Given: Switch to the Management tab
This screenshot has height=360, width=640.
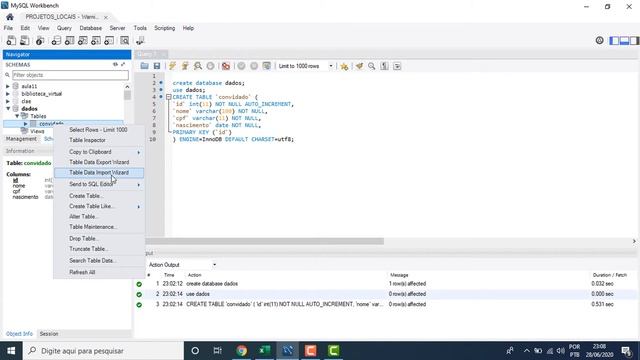Looking at the screenshot, I should [x=21, y=139].
